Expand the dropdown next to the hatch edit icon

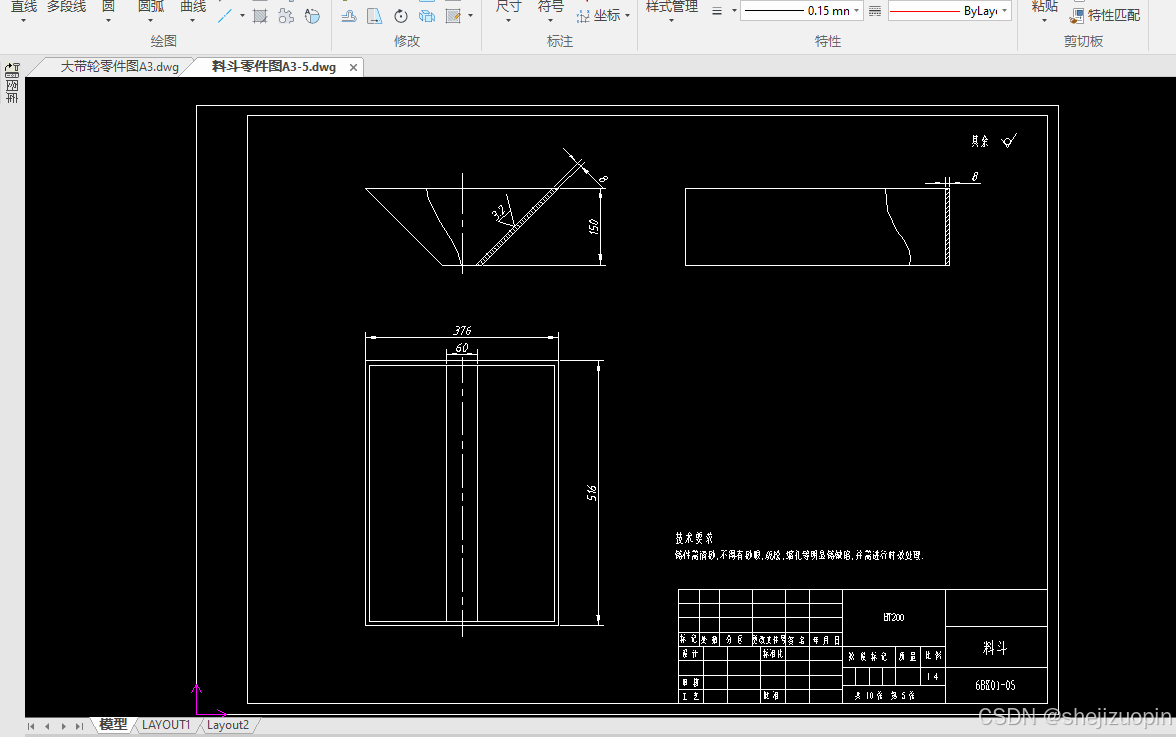[470, 16]
